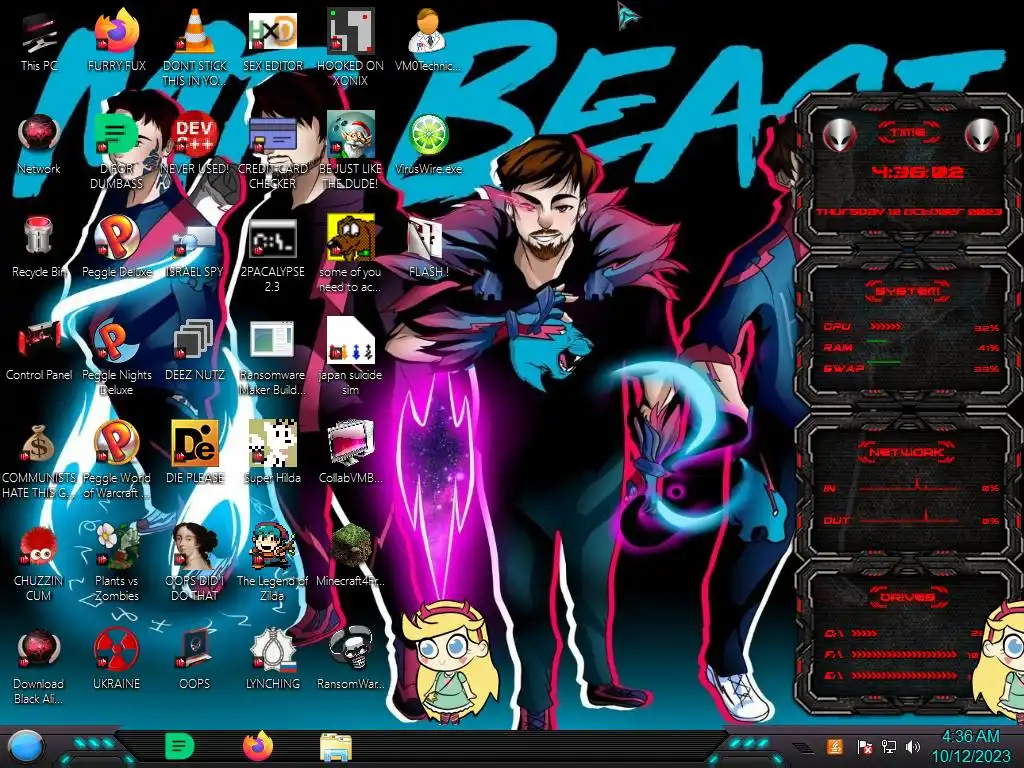Screen dimensions: 1024x768
Task: Run the VirusWire.exe lime icon
Action: pyautogui.click(x=428, y=144)
